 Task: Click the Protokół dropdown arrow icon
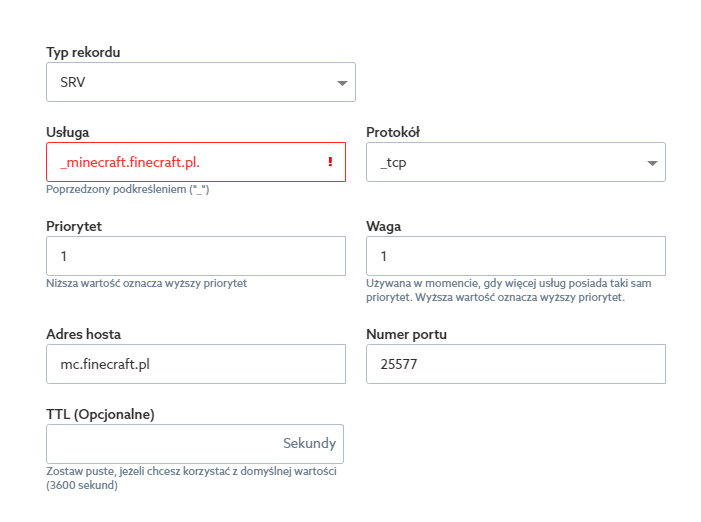[652, 163]
